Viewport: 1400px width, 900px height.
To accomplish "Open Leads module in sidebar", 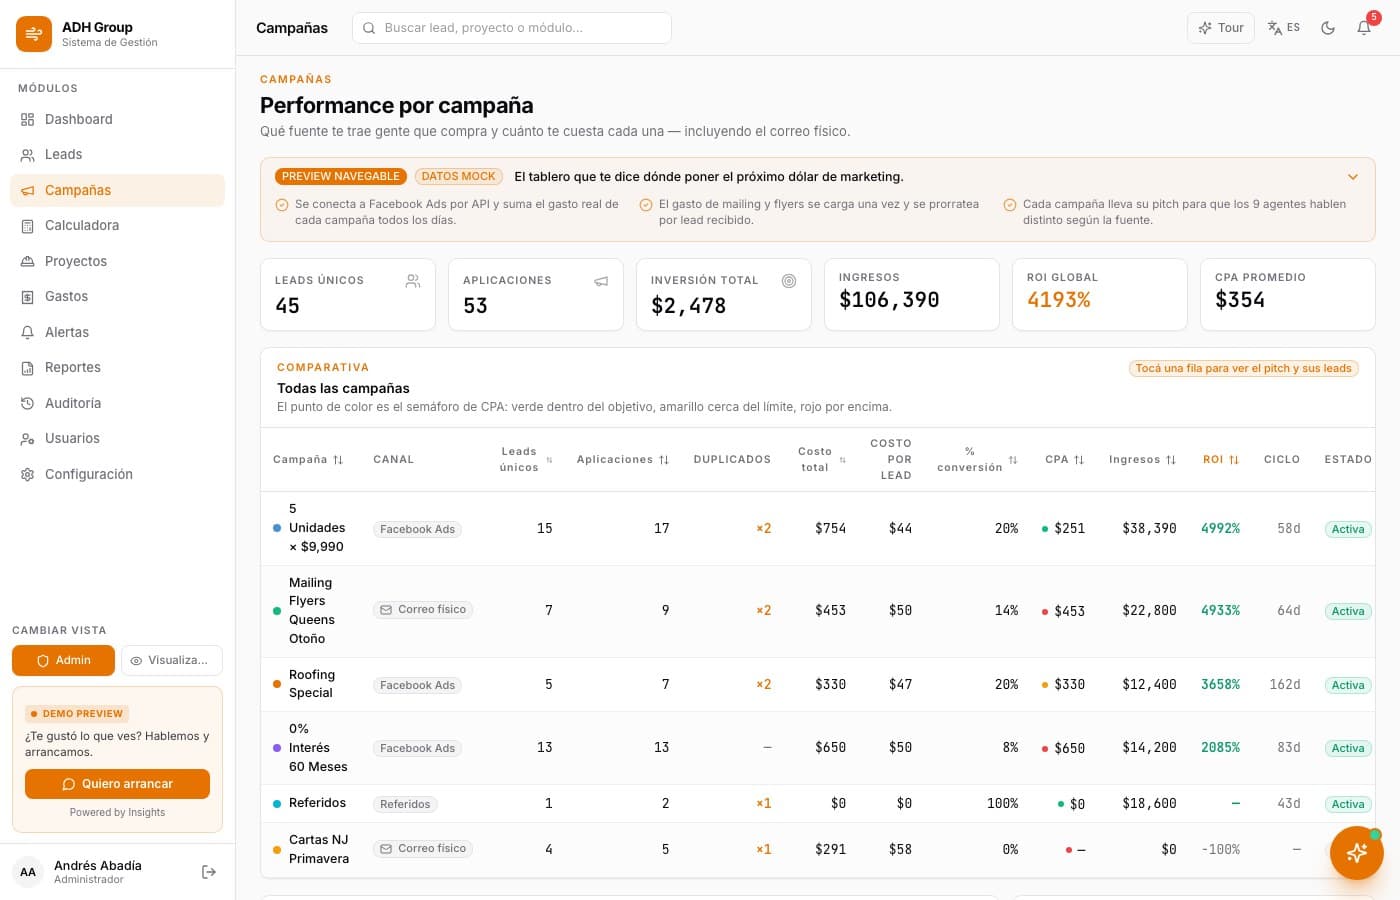I will pyautogui.click(x=117, y=154).
